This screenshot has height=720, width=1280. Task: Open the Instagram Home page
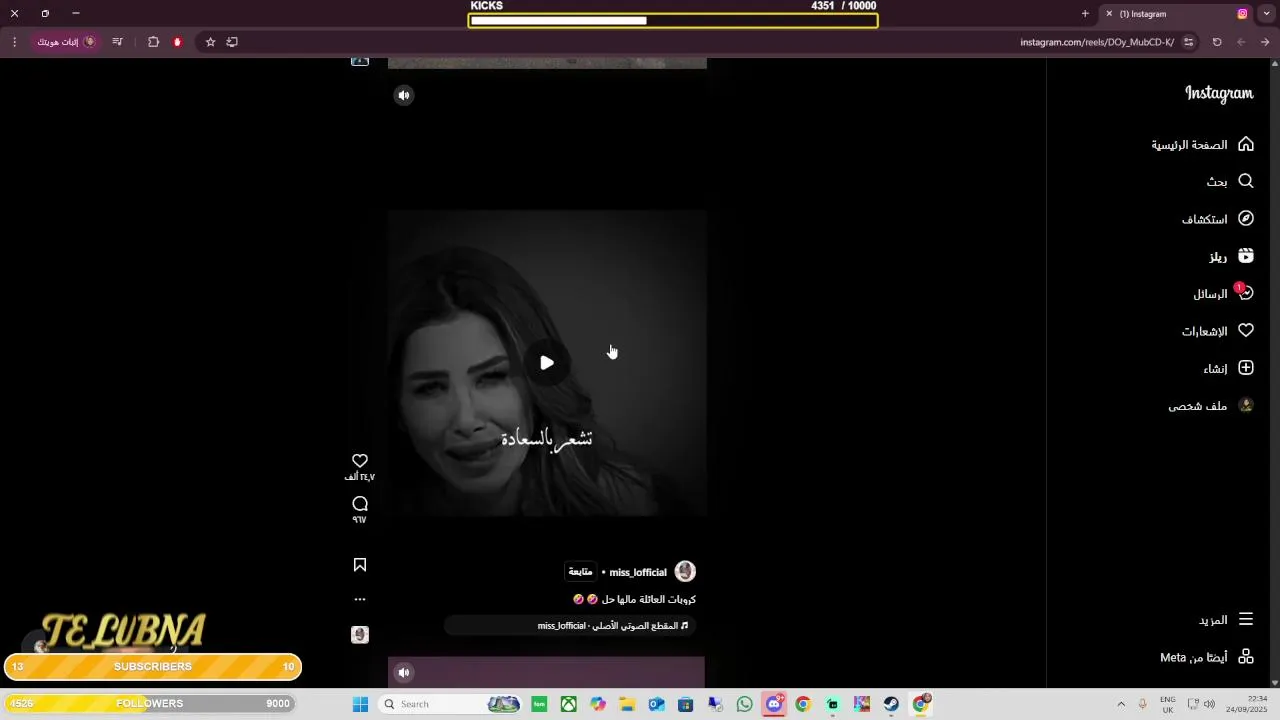[x=1202, y=144]
